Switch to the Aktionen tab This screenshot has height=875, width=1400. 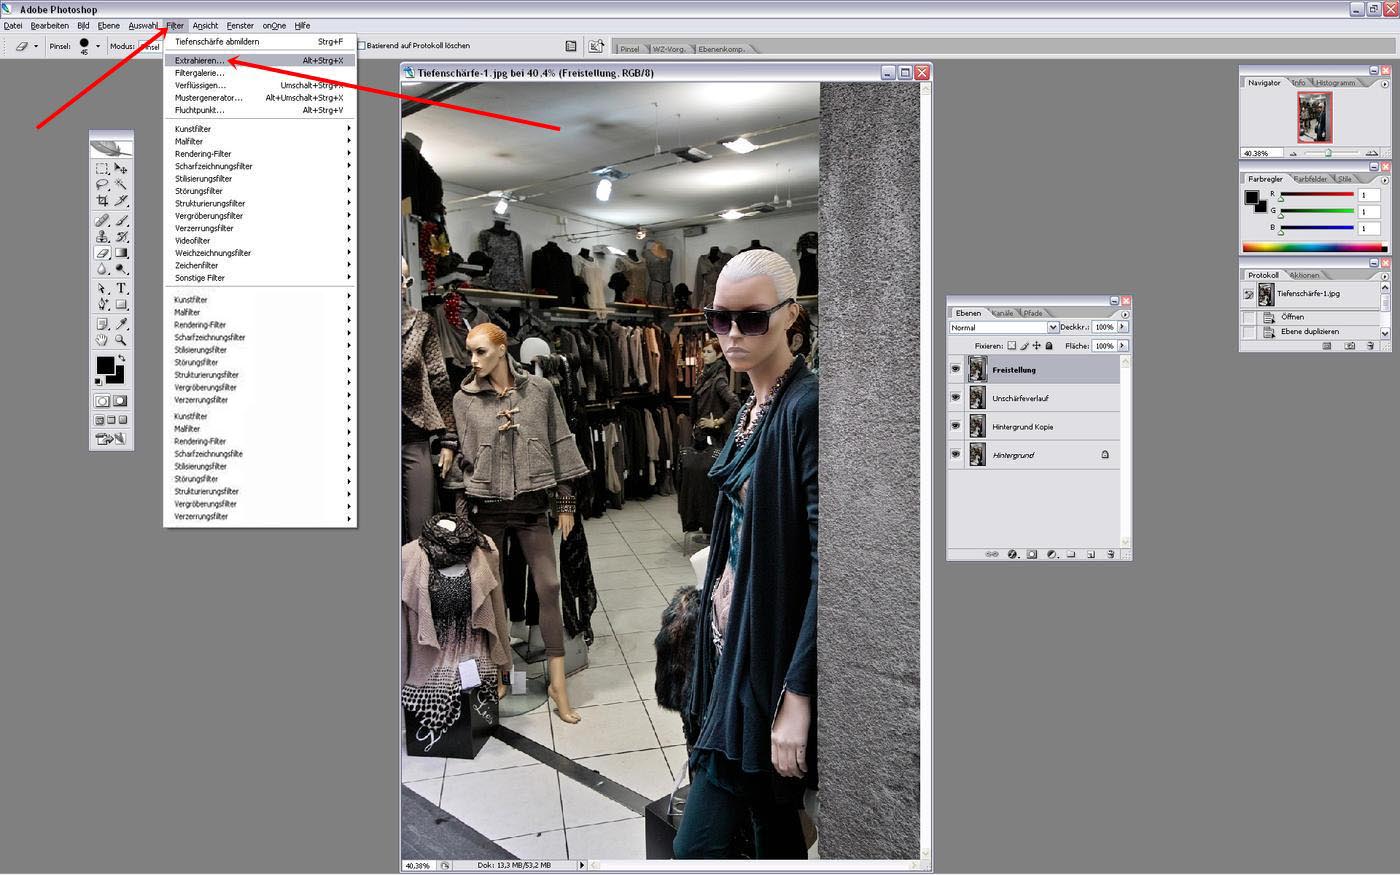(1304, 275)
